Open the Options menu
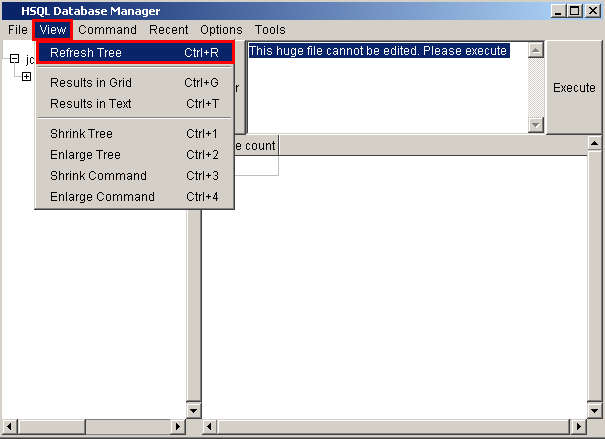 221,30
